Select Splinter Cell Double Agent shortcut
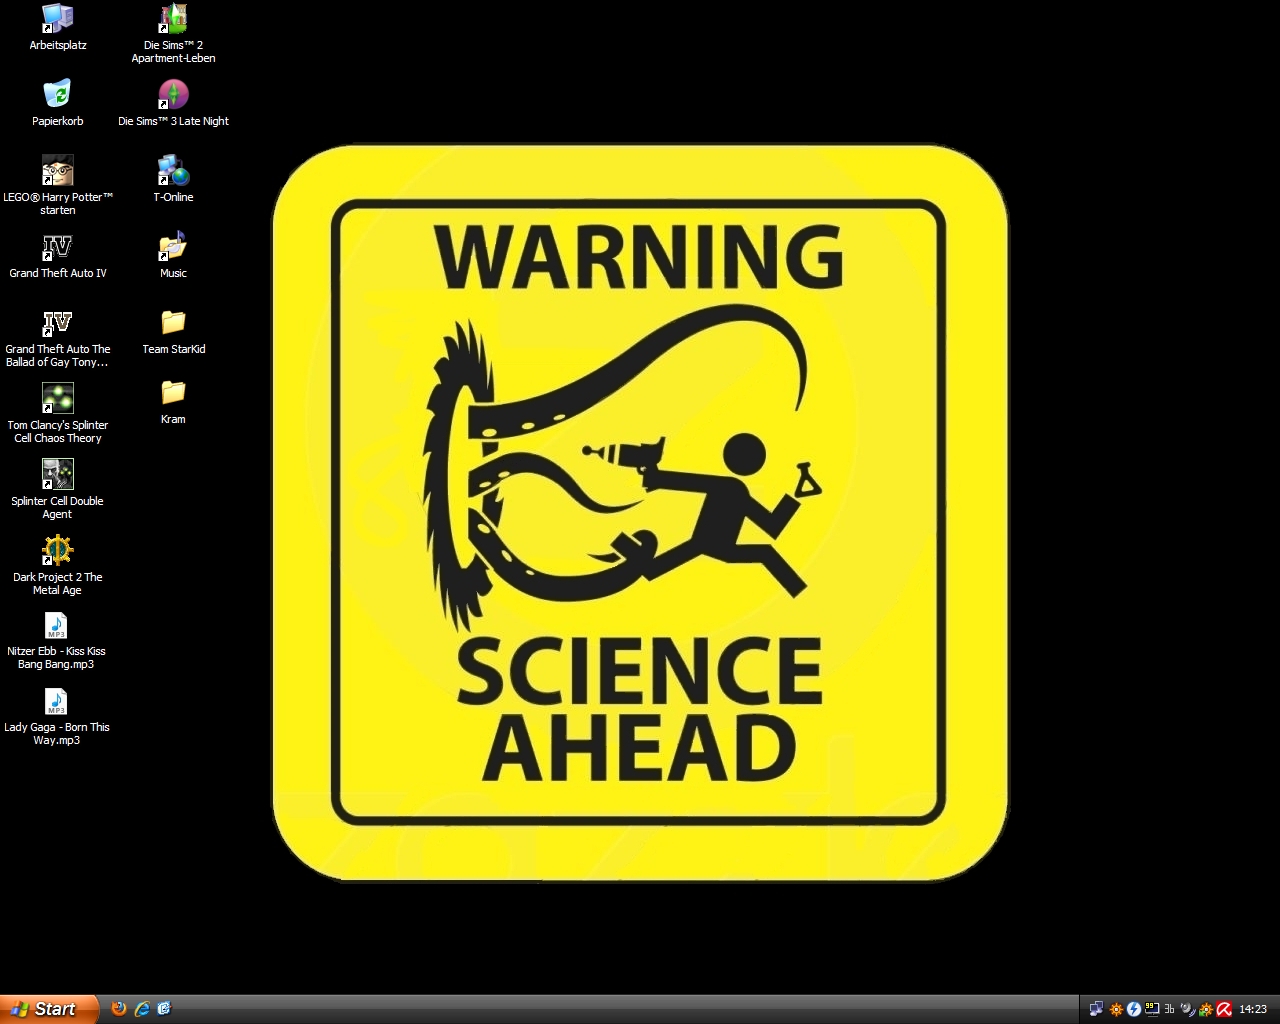 tap(57, 475)
